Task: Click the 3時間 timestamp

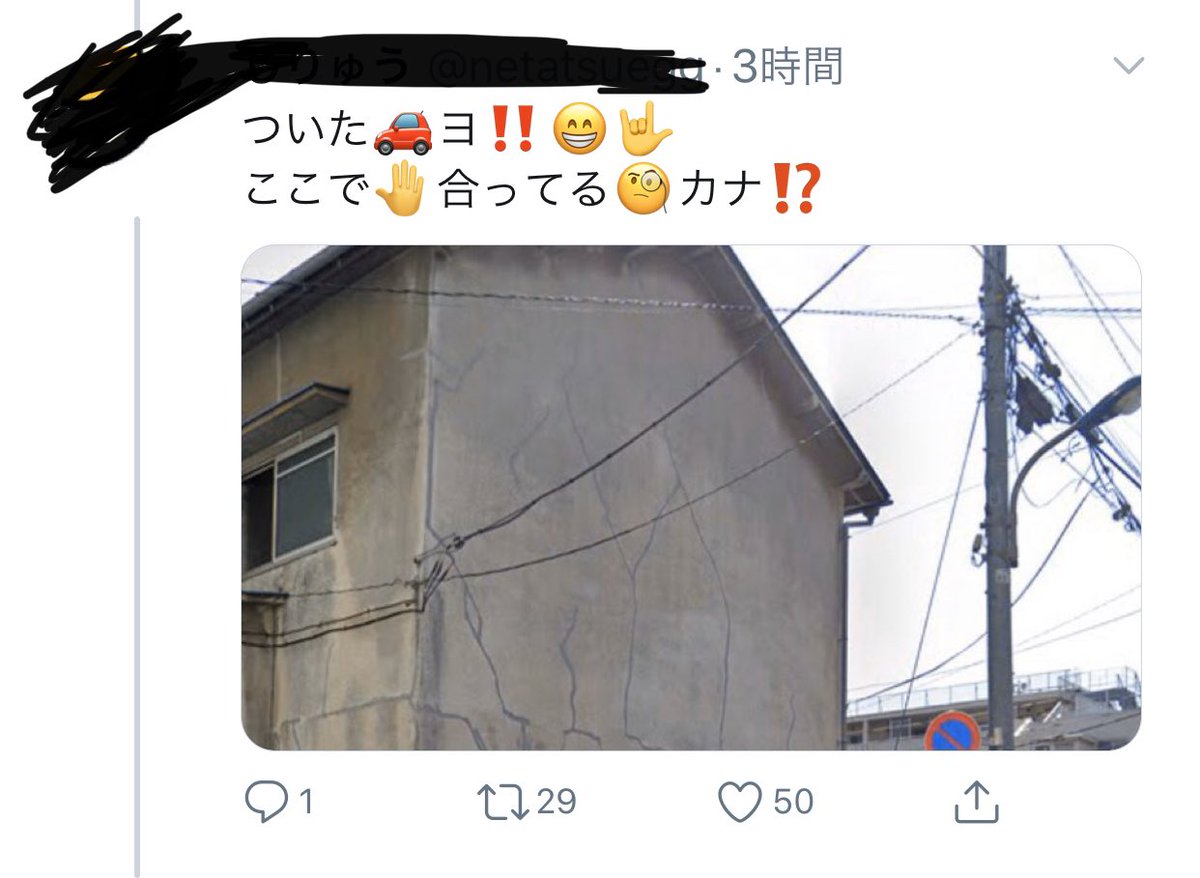Action: [788, 67]
